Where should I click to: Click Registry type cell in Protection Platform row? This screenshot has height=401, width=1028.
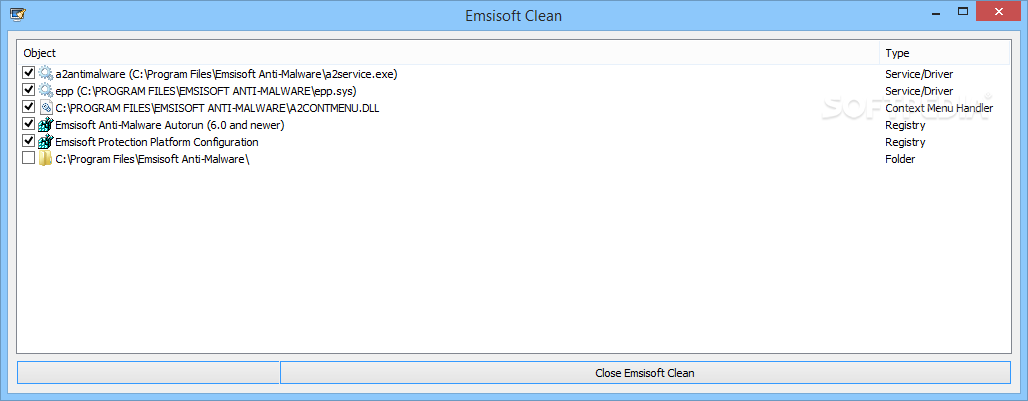(x=905, y=142)
